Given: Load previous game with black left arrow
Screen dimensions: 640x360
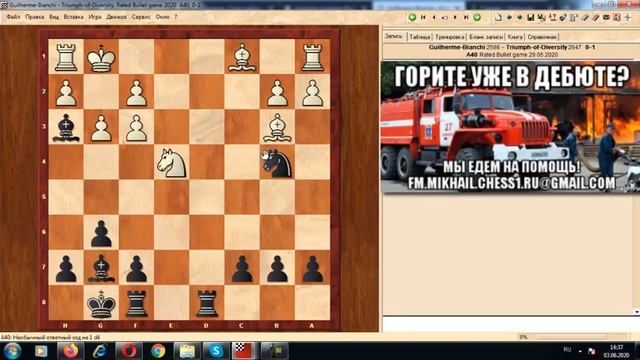Looking at the screenshot, I should [509, 17].
